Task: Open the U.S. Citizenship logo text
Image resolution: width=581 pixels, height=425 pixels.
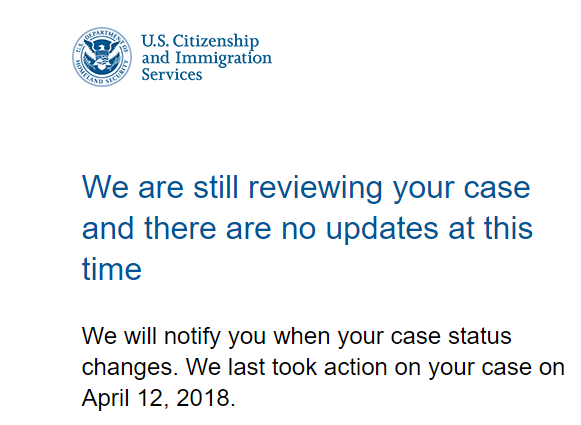Action: coord(200,41)
